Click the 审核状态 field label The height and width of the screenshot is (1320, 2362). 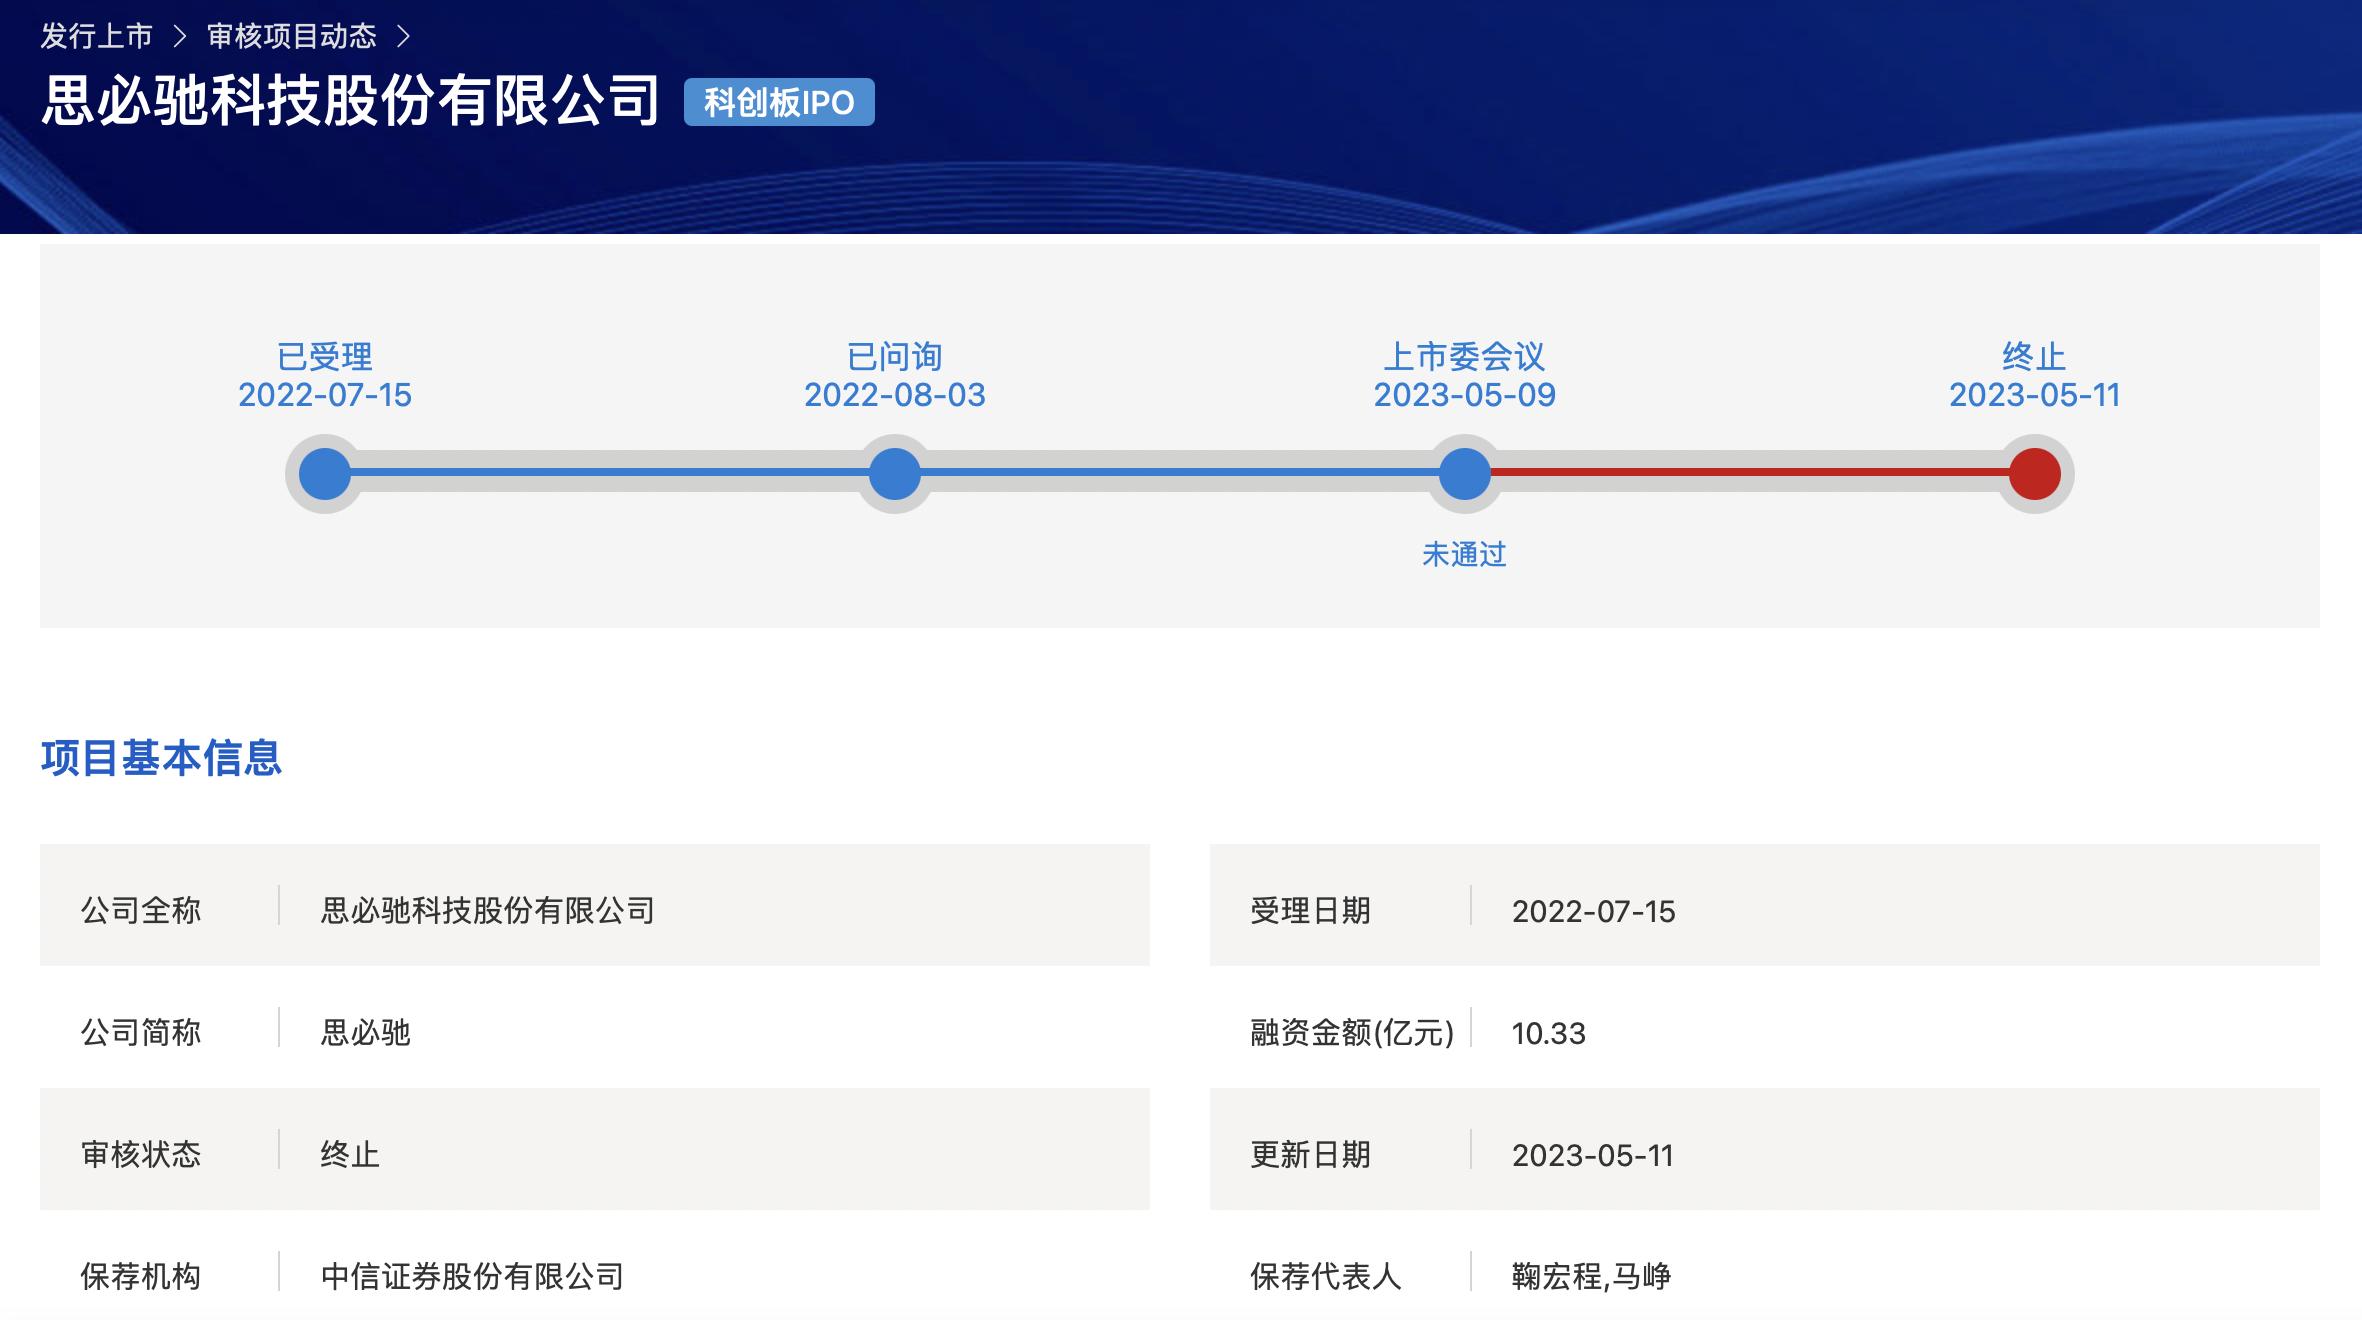pos(141,1155)
